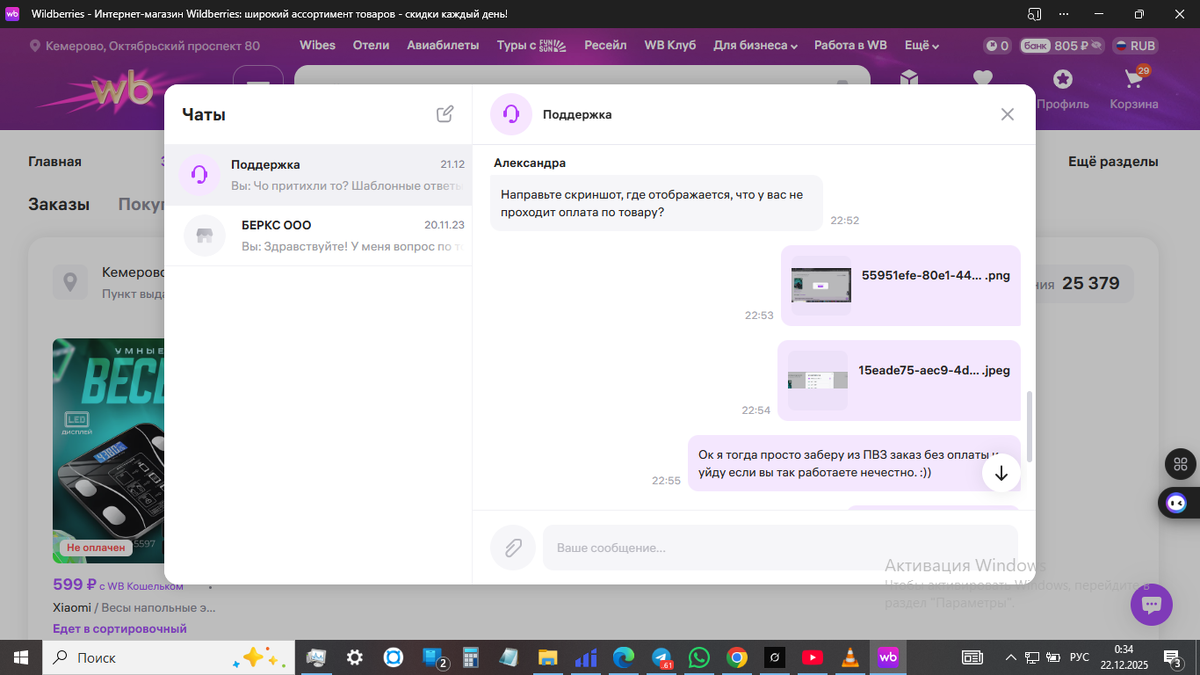Open WhatsApp from the taskbar
The width and height of the screenshot is (1200, 675).
[x=699, y=657]
